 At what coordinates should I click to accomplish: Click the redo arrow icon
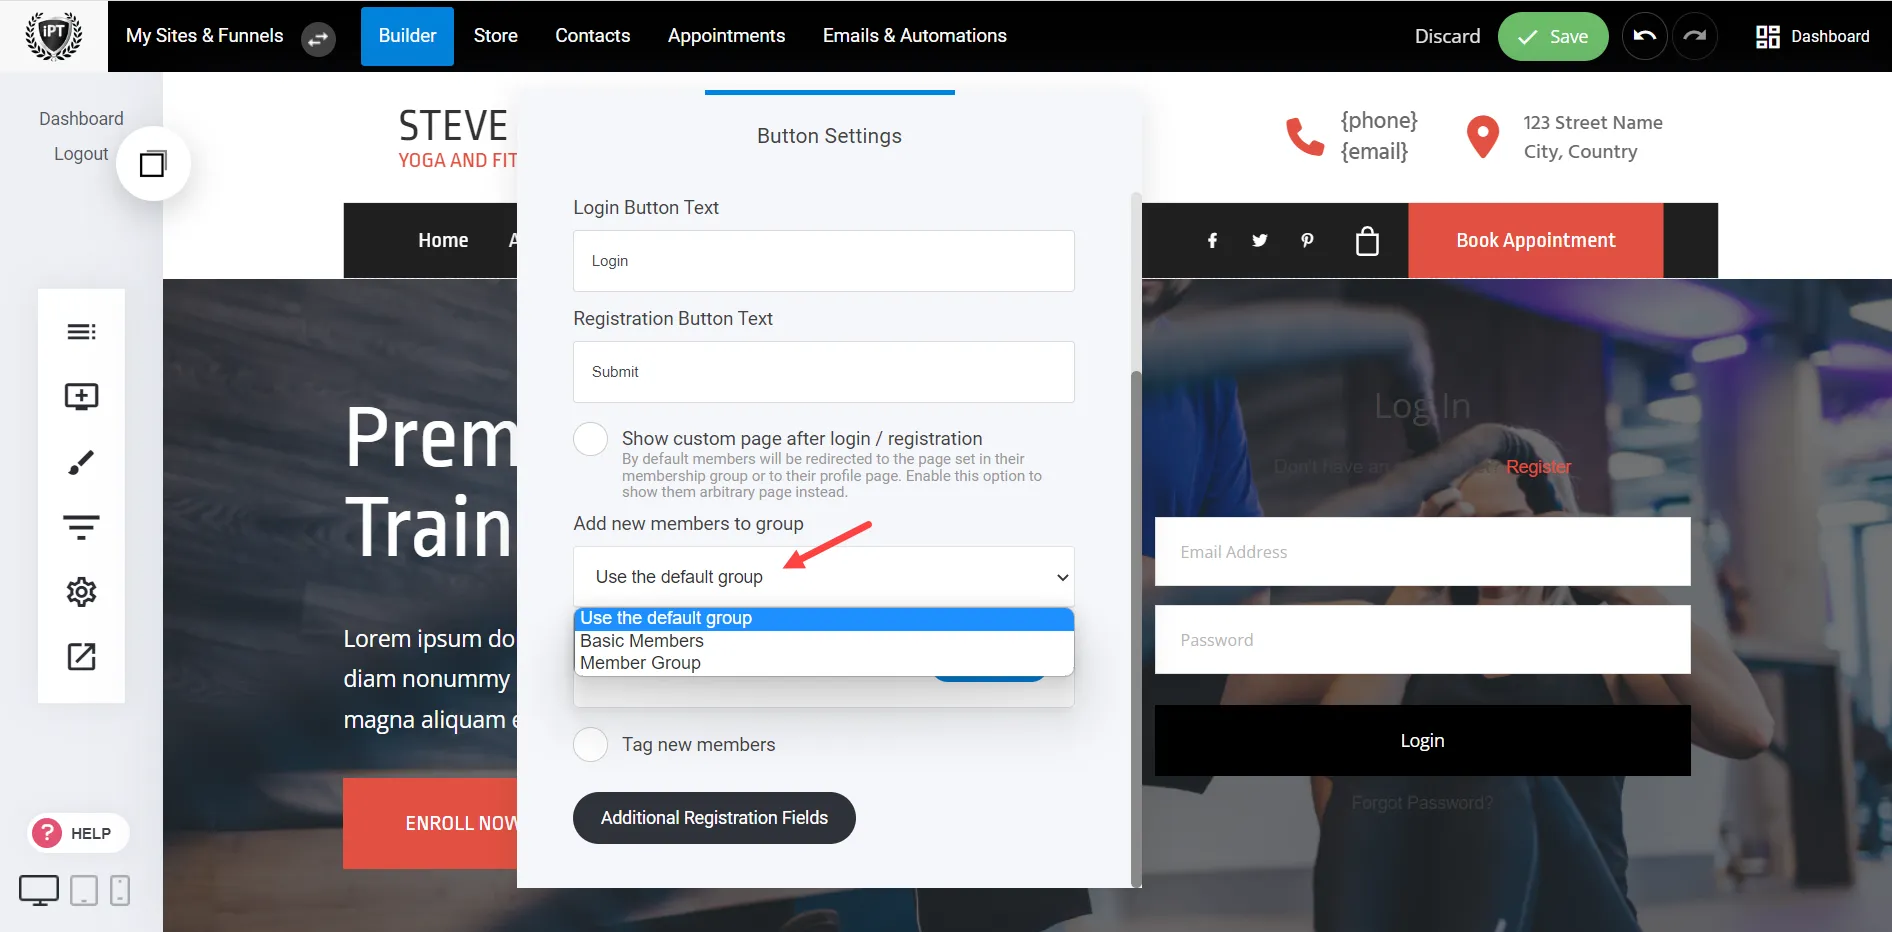[x=1694, y=36]
